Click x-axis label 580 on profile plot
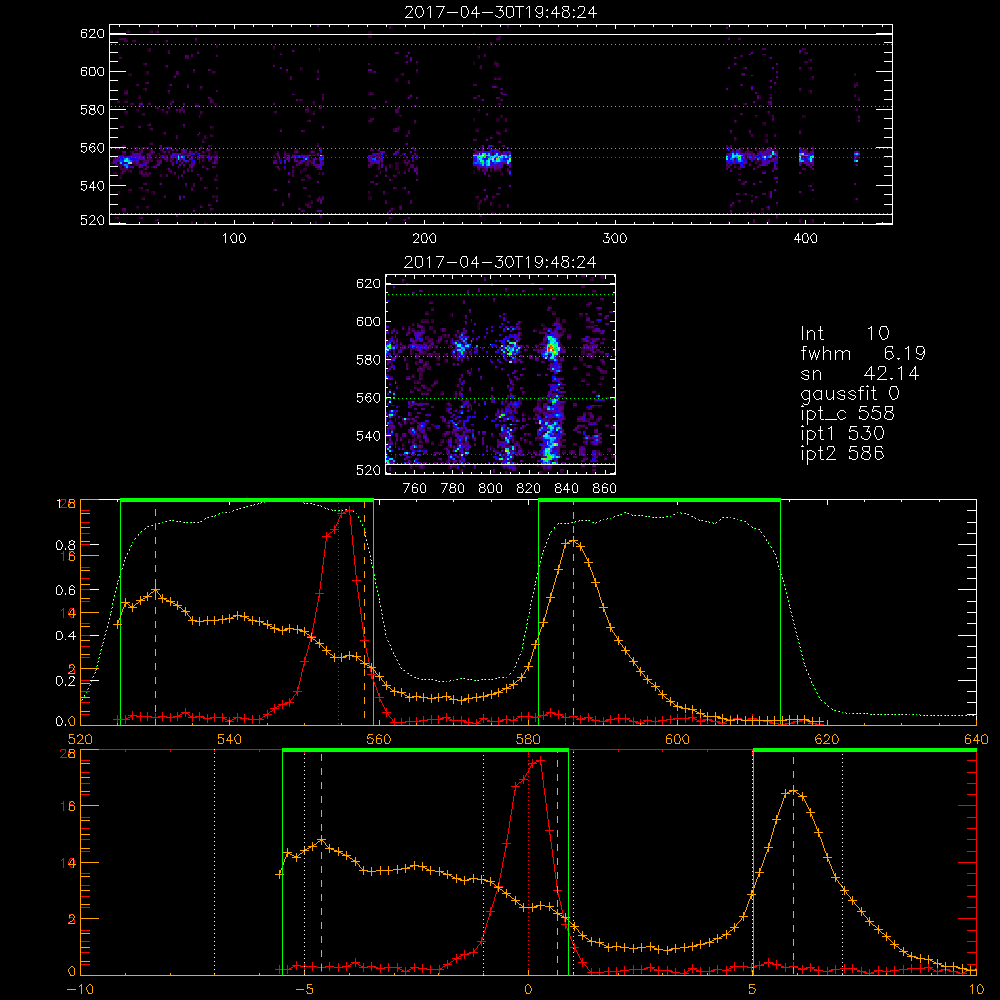 coord(527,739)
